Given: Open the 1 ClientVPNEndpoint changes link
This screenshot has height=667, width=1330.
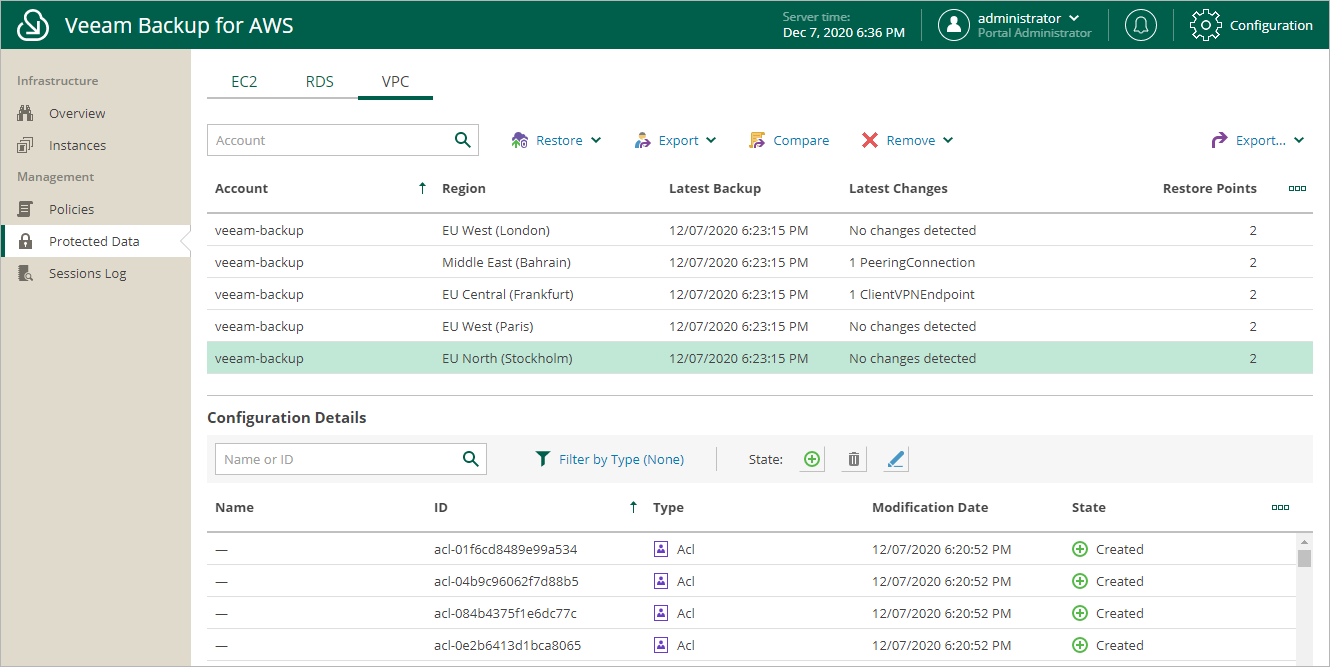Looking at the screenshot, I should [912, 294].
